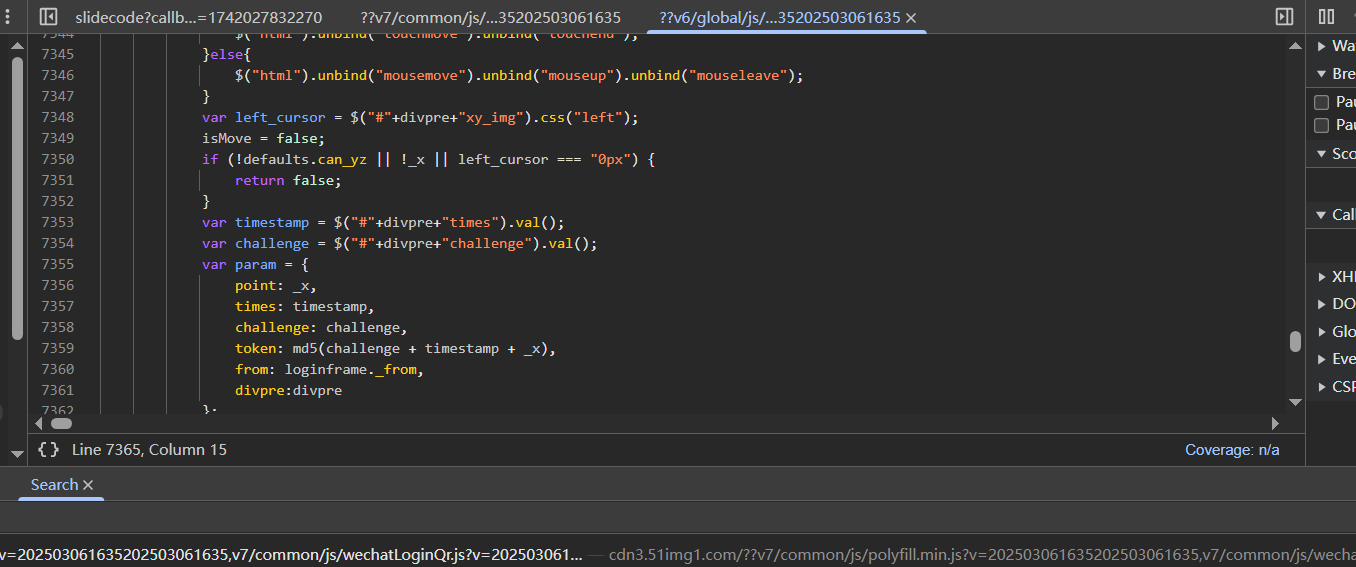1356x567 pixels.
Task: Click left pane scrollbar down arrow
Action: tap(16, 454)
